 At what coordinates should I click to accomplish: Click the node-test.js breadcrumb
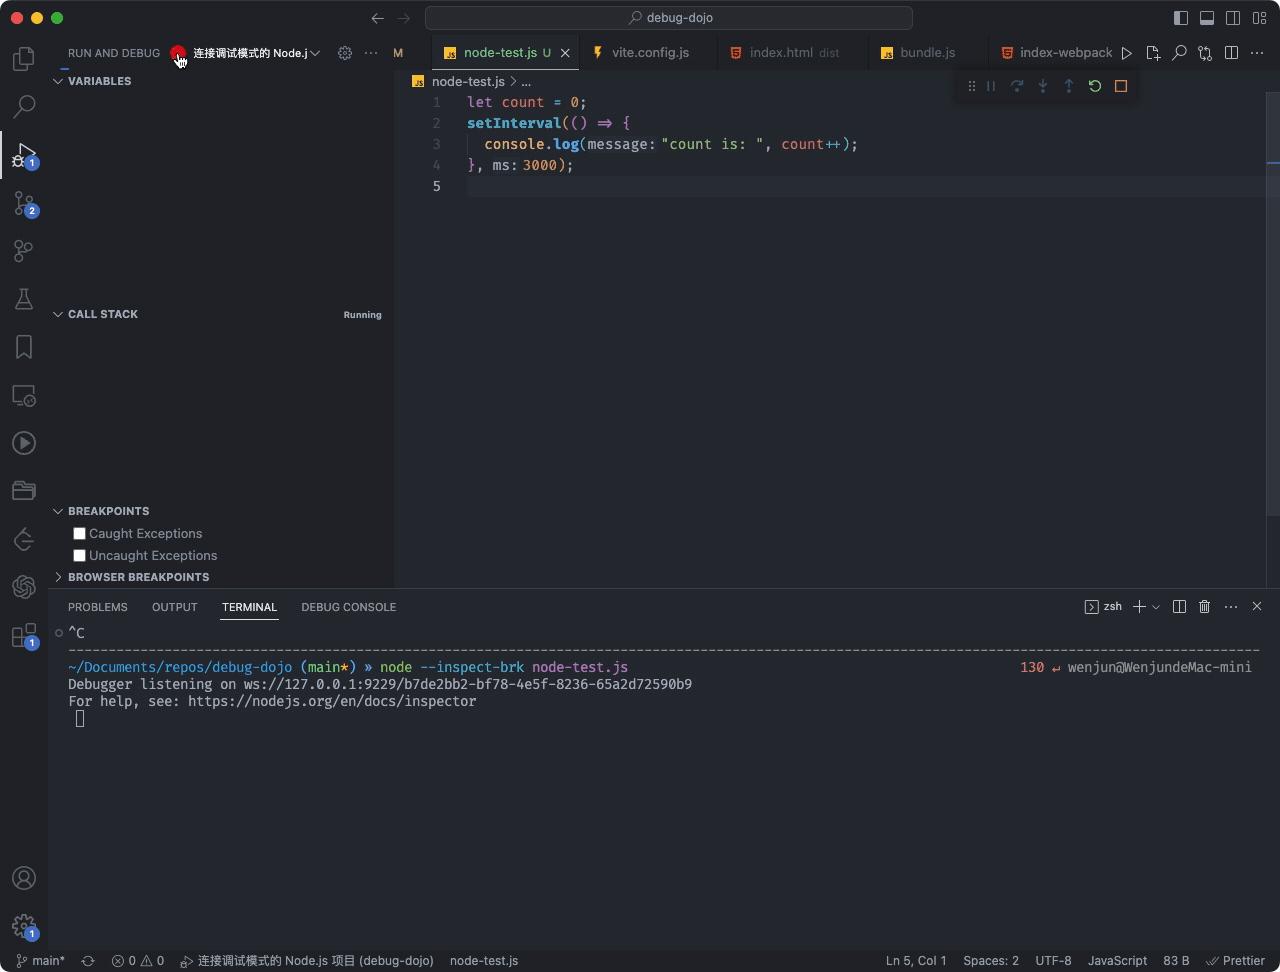467,82
